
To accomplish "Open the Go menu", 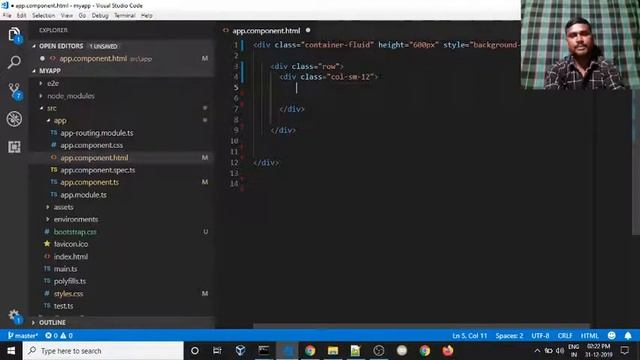I will click(82, 16).
